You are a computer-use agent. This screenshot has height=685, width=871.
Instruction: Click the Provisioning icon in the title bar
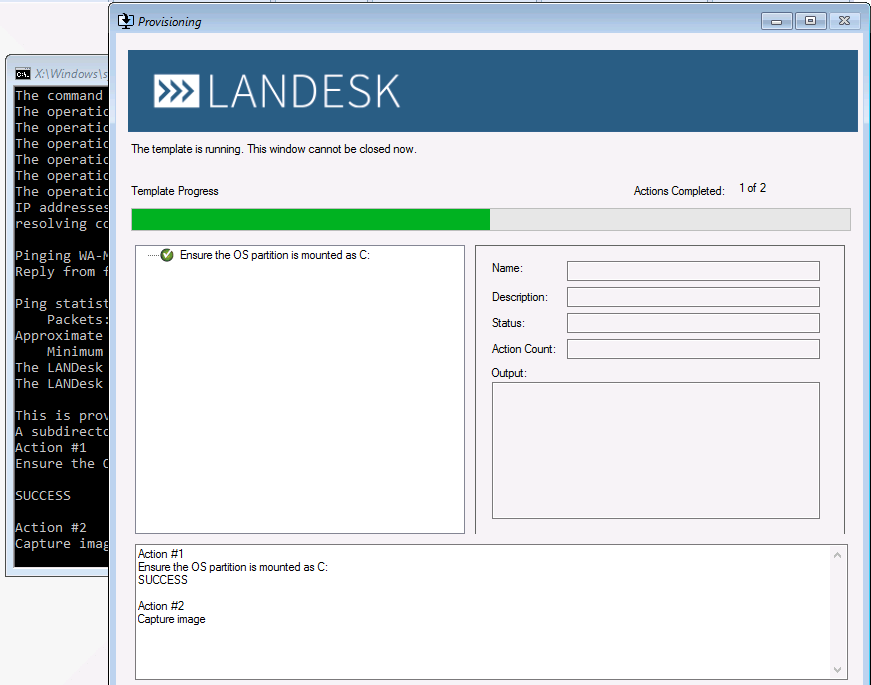click(x=124, y=20)
